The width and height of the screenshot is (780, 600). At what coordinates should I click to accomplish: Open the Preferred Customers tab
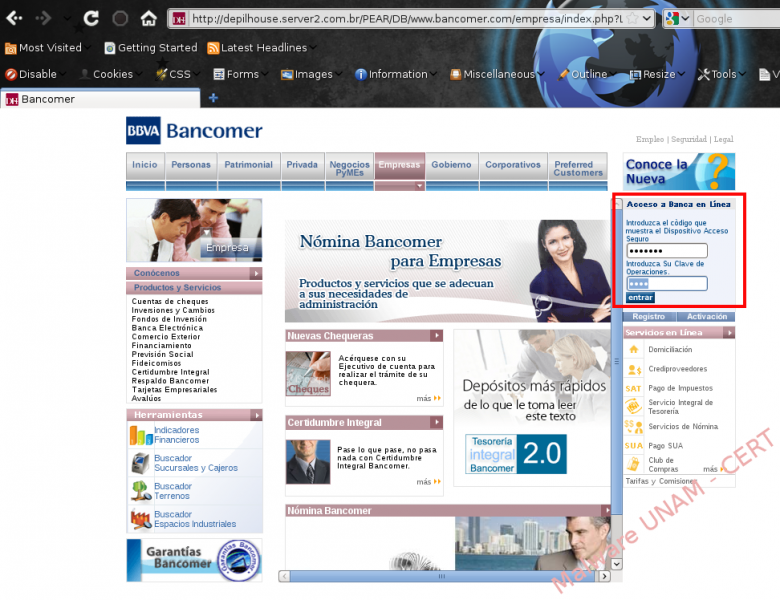click(578, 168)
